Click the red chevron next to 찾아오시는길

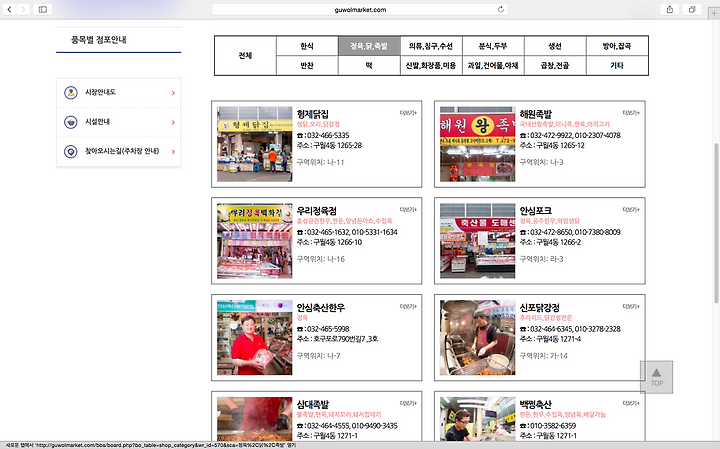coord(173,152)
